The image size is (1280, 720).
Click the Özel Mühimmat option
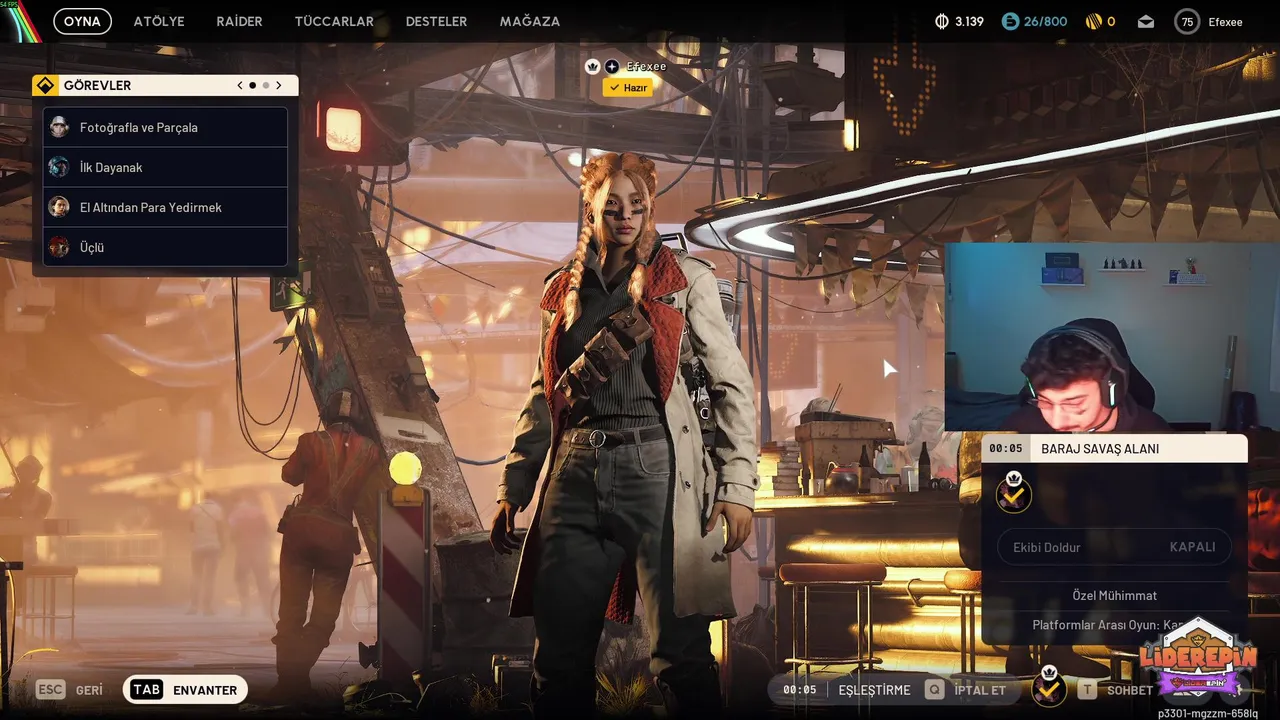1114,595
